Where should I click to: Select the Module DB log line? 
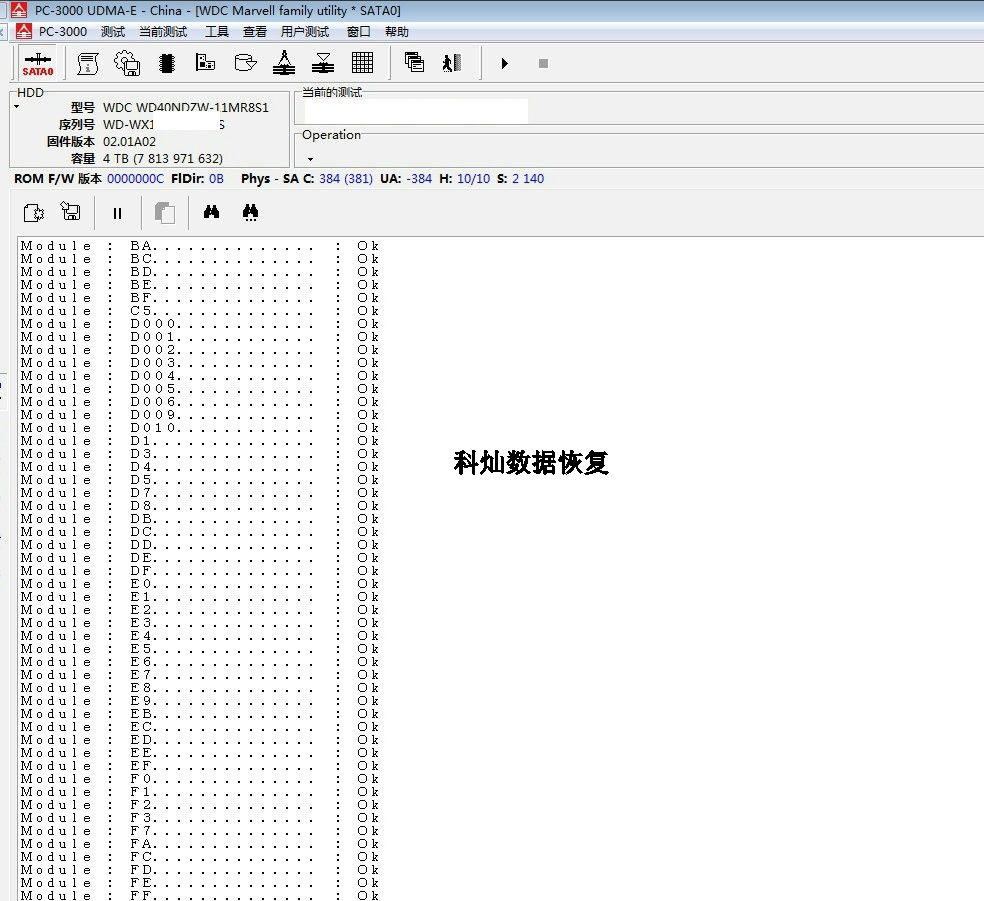click(x=200, y=519)
